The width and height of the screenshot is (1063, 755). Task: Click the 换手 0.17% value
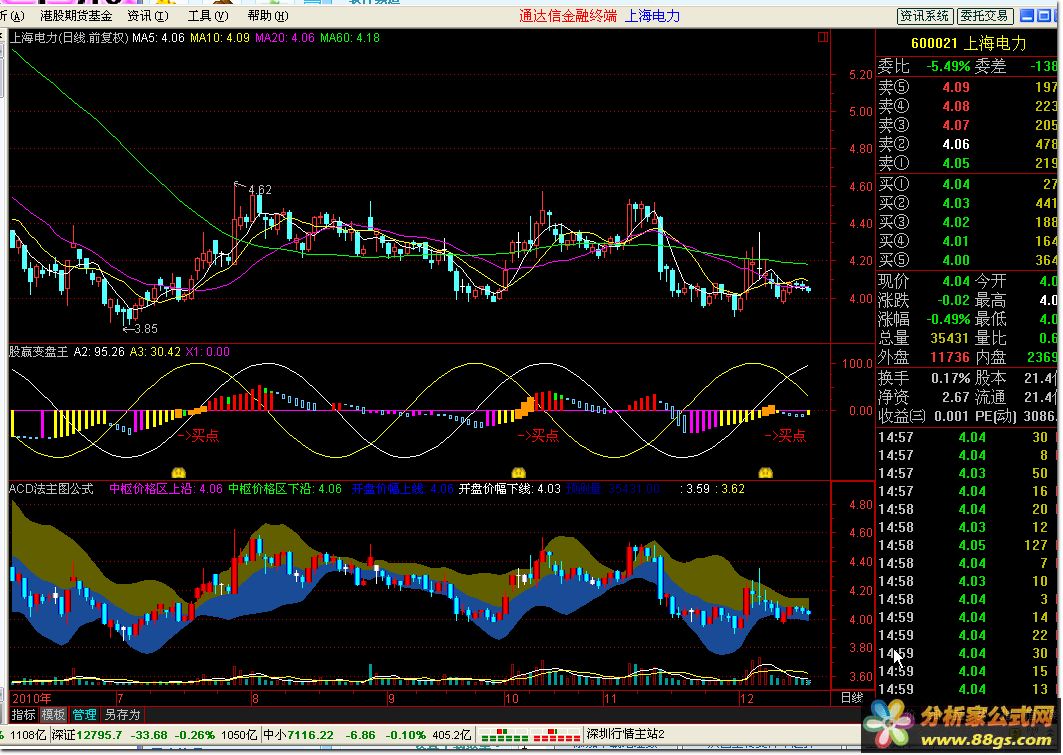[x=951, y=378]
